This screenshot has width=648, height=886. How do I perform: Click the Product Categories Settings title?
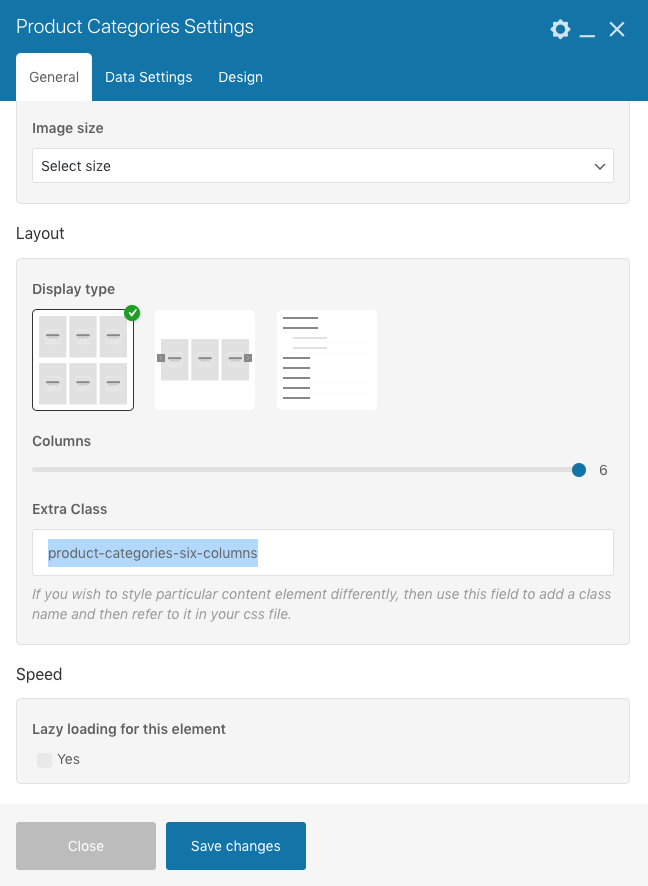tap(135, 27)
